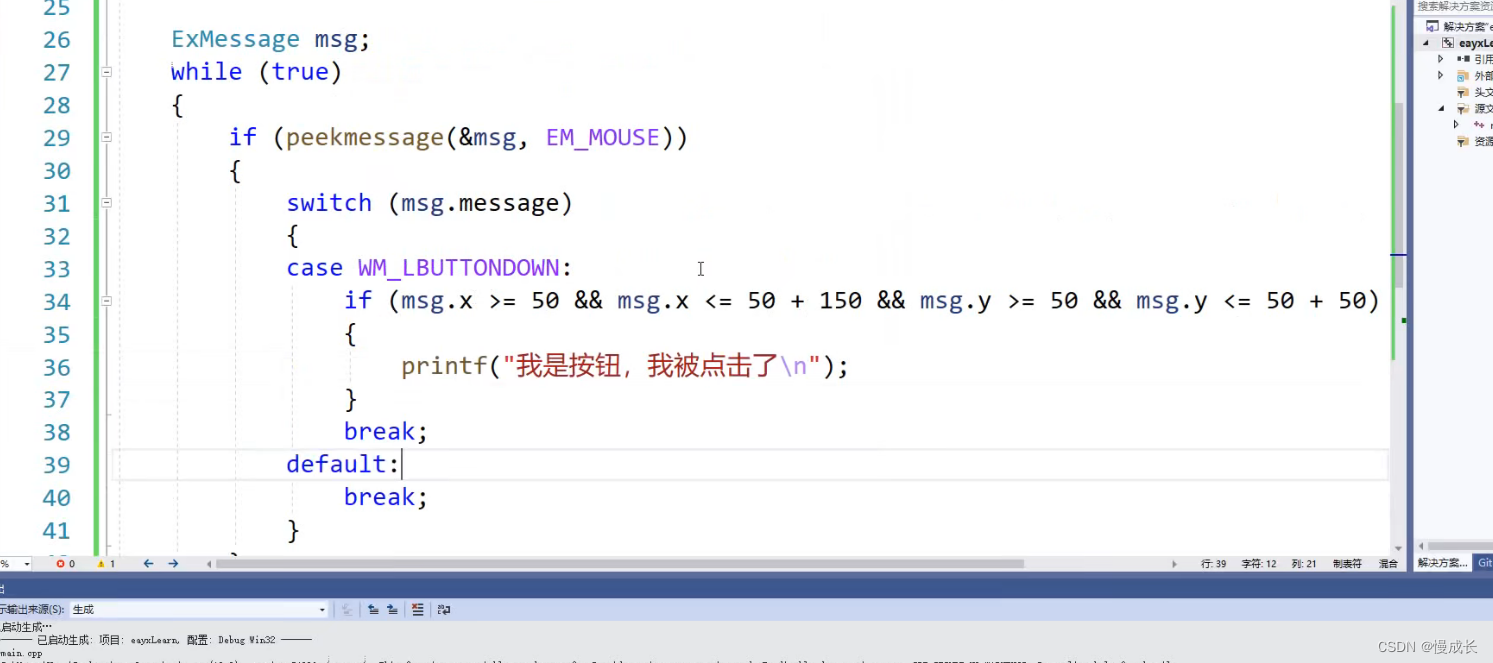Click the 列: 21 column indicator
Viewport: 1493px width, 663px height.
point(1304,564)
